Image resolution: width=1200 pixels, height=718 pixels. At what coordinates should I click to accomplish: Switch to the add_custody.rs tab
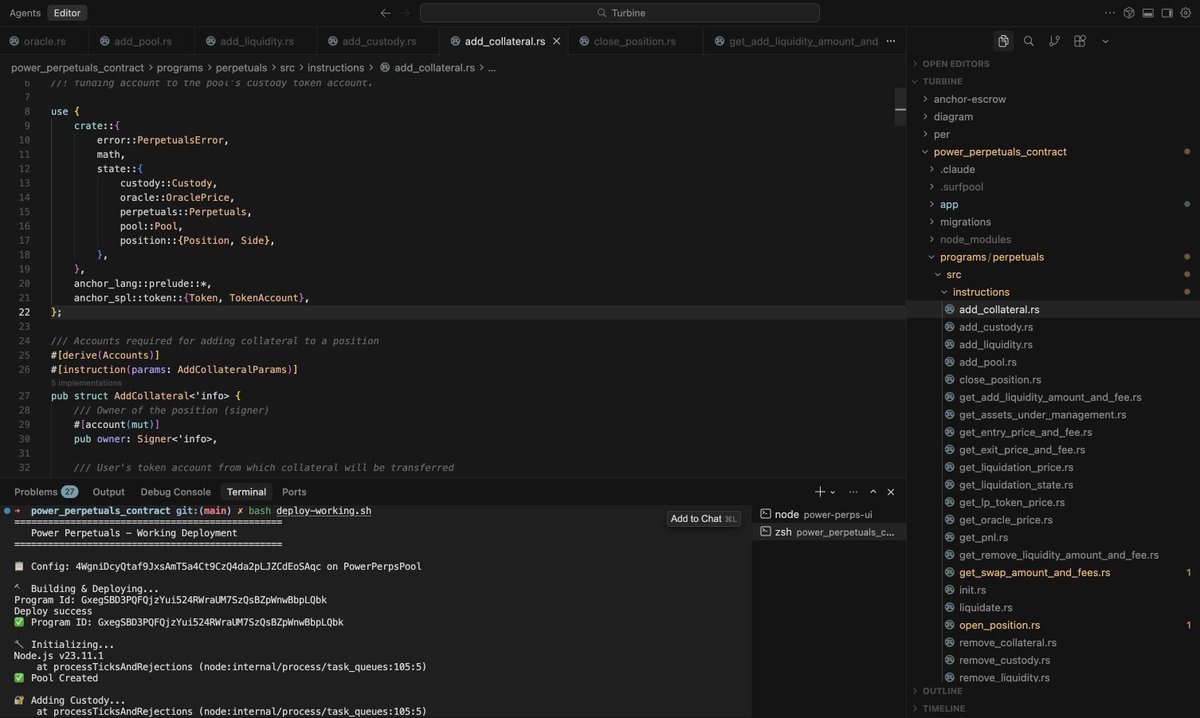tap(378, 41)
